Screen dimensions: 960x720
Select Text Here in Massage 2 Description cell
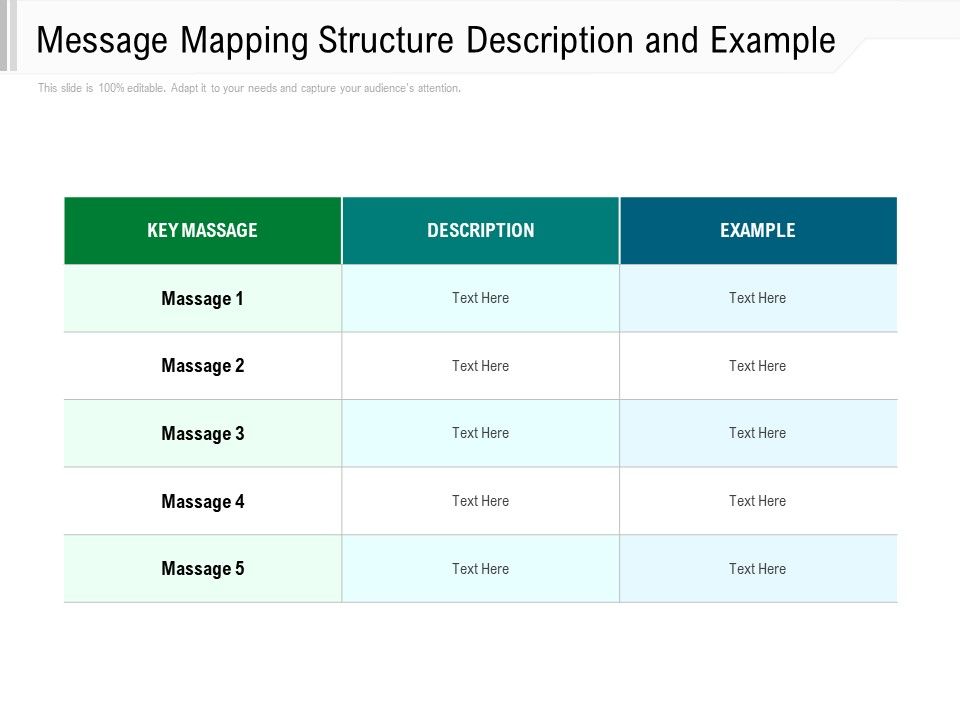point(481,365)
